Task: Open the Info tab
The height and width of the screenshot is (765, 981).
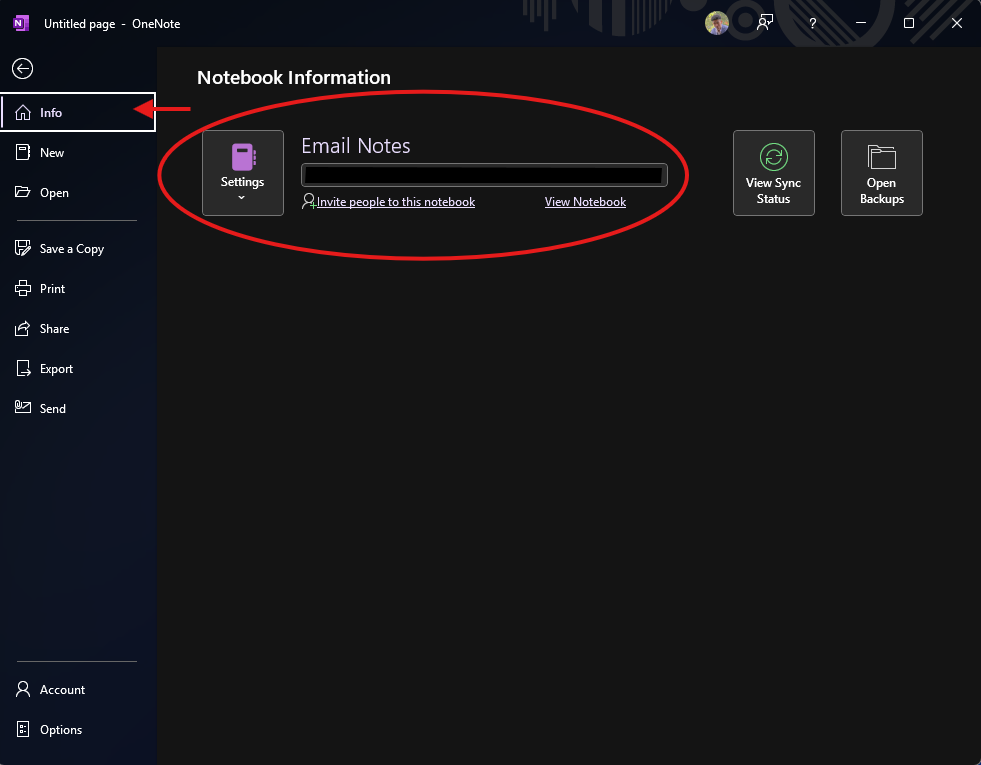Action: pyautogui.click(x=51, y=113)
